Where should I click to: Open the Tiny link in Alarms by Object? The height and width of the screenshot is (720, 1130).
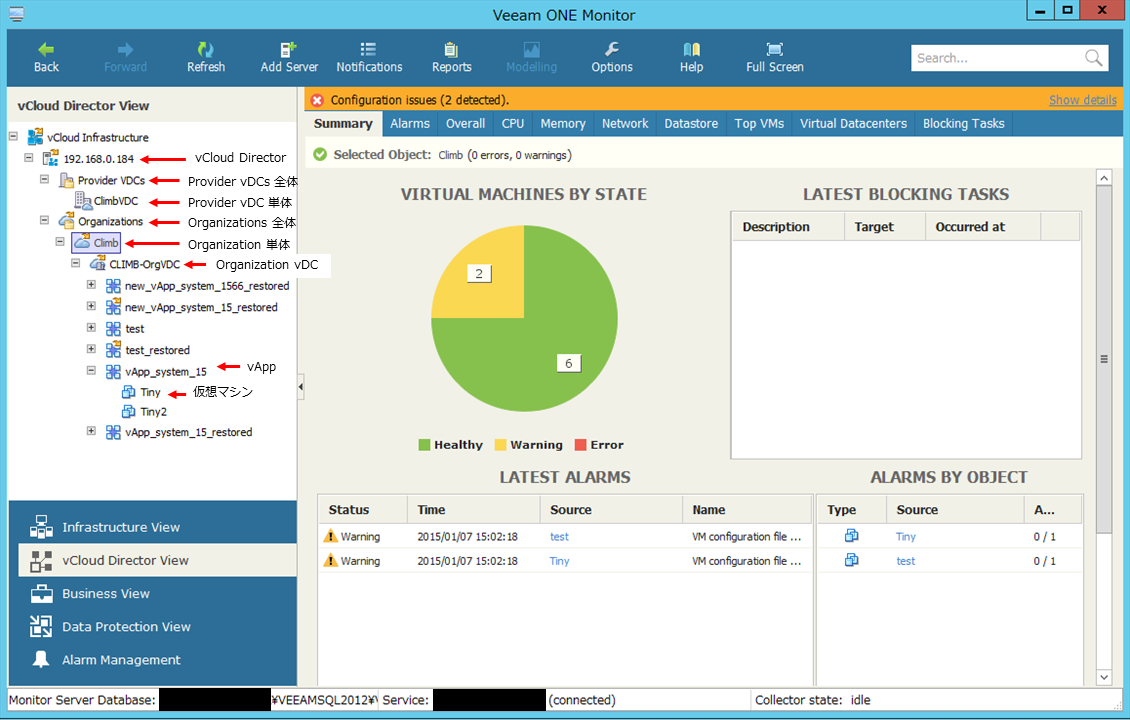tap(906, 536)
